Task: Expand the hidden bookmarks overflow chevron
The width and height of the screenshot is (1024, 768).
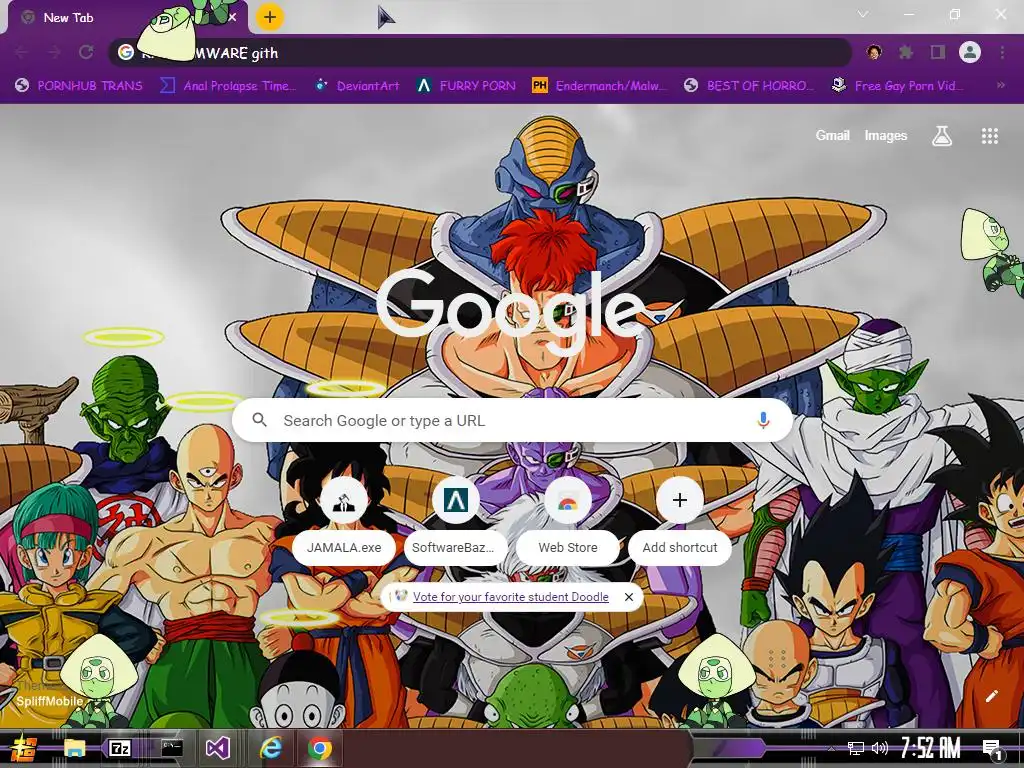Action: 1000,86
